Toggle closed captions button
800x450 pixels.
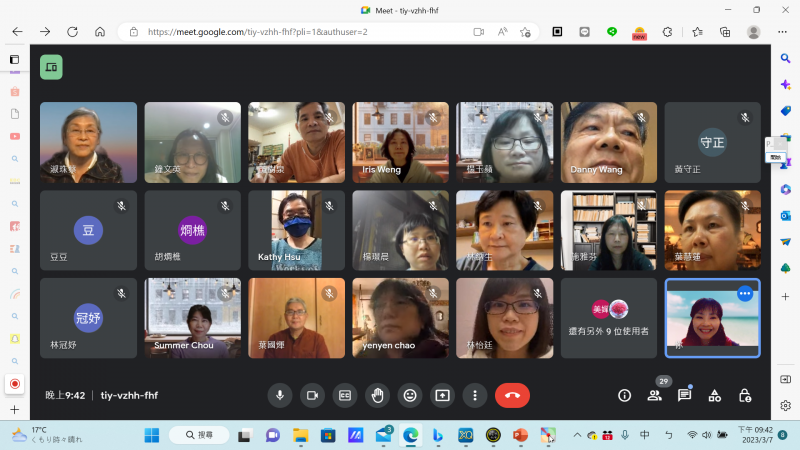[x=345, y=395]
